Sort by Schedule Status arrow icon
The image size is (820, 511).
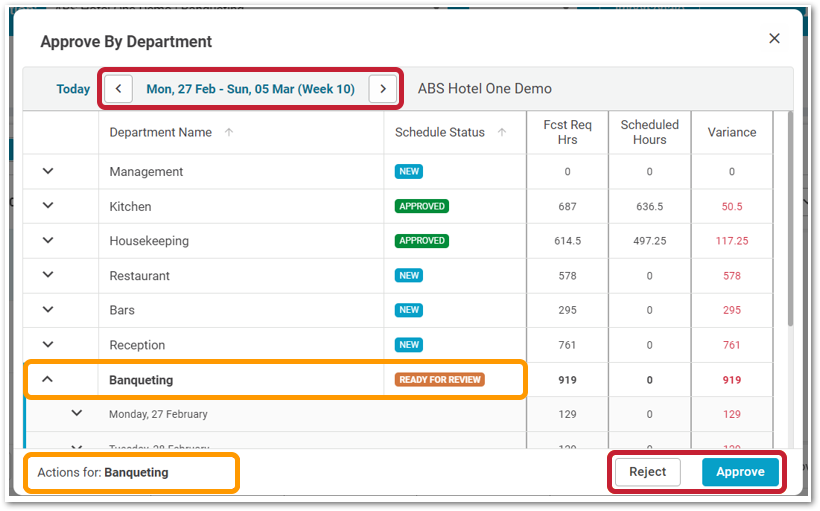point(502,132)
